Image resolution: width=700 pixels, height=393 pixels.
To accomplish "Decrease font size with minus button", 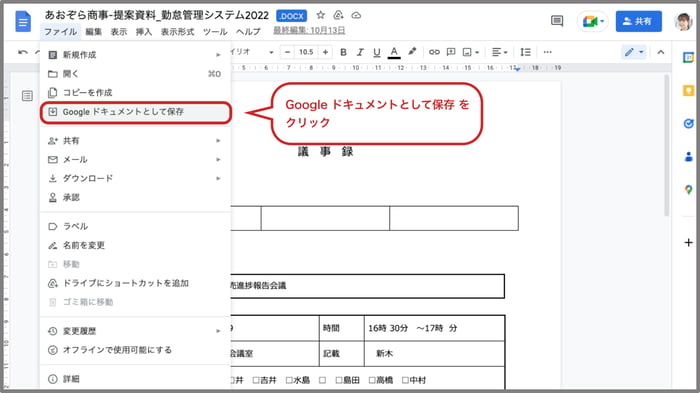I will point(287,52).
